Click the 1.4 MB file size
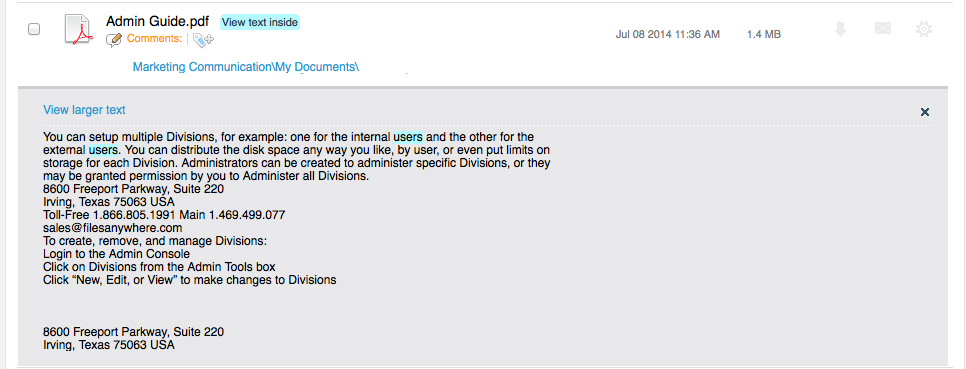Viewport: 966px width, 369px height. pyautogui.click(x=764, y=34)
